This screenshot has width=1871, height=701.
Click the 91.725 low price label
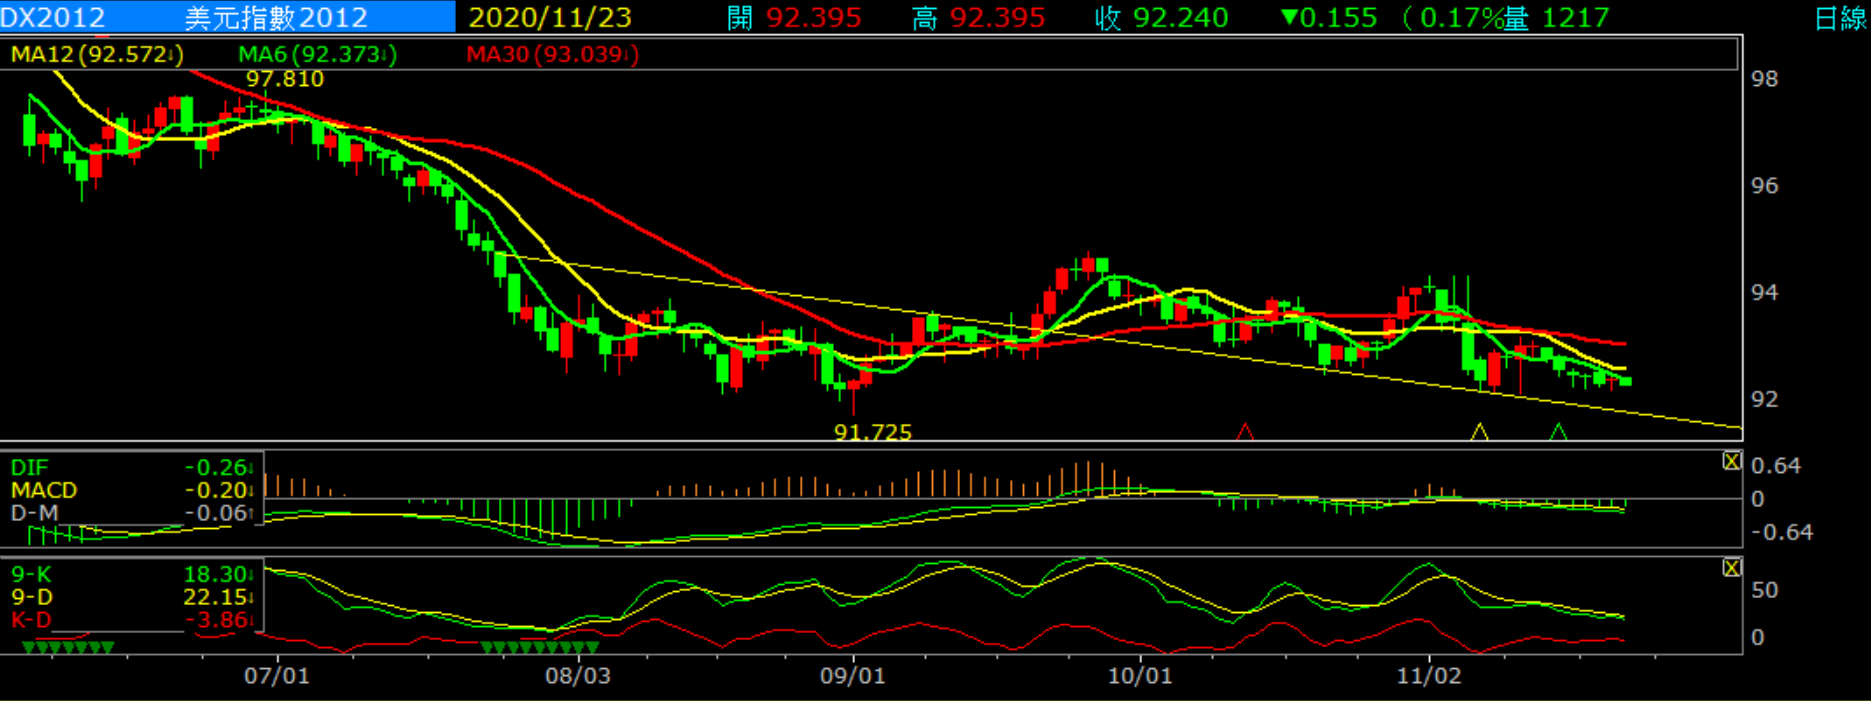(x=873, y=432)
